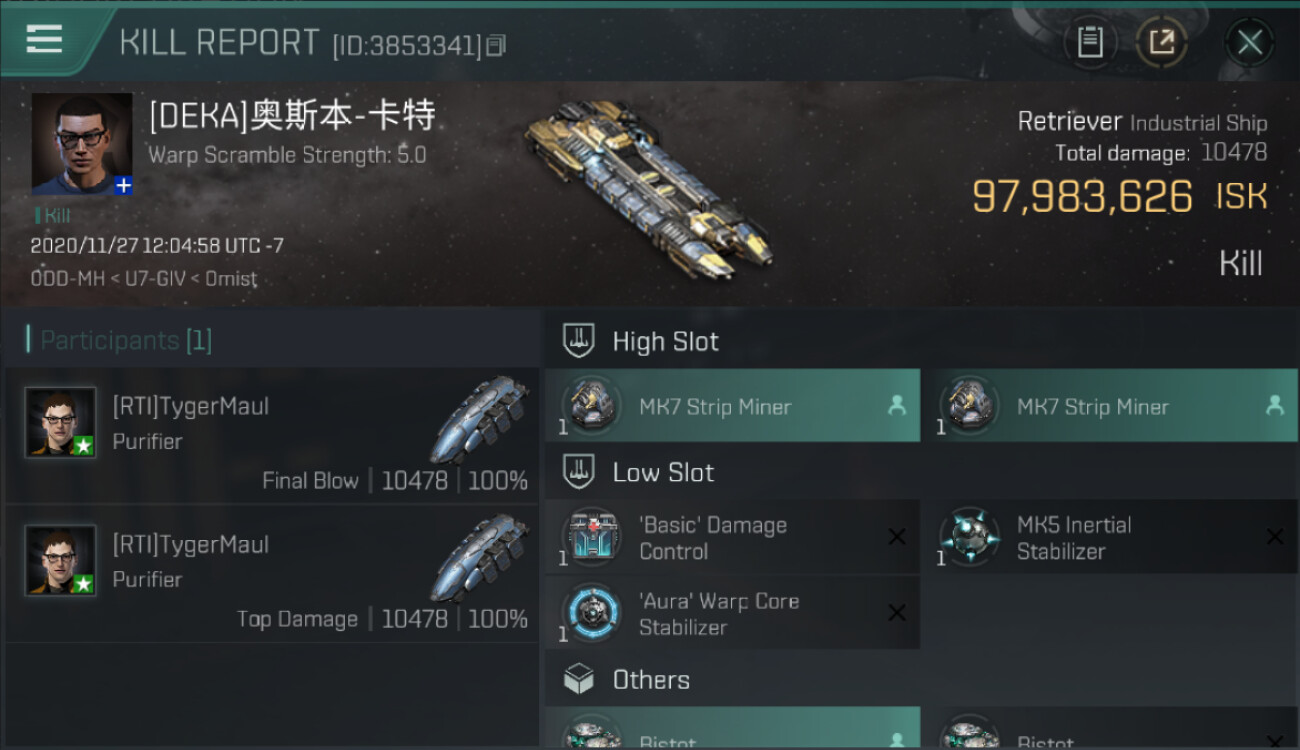View TygerMaul Final Blow participant
The image size is (1300, 750).
pyautogui.click(x=272, y=437)
